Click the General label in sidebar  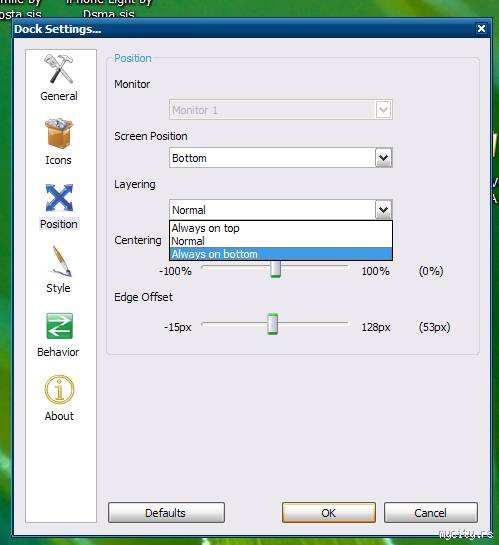tap(59, 96)
